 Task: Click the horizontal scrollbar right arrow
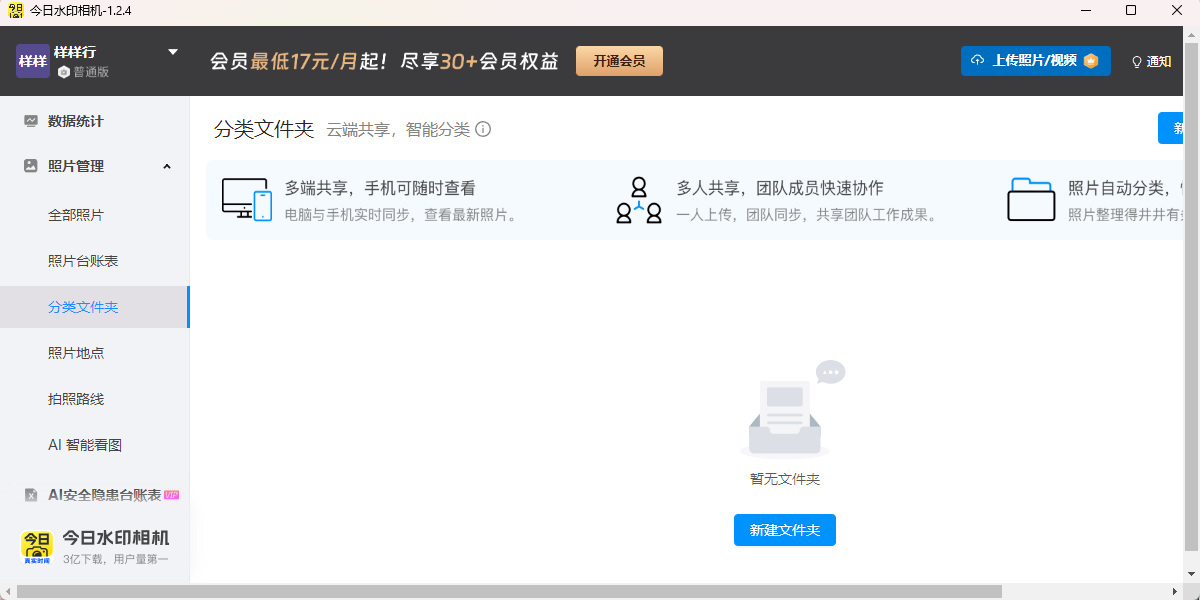[1176, 592]
